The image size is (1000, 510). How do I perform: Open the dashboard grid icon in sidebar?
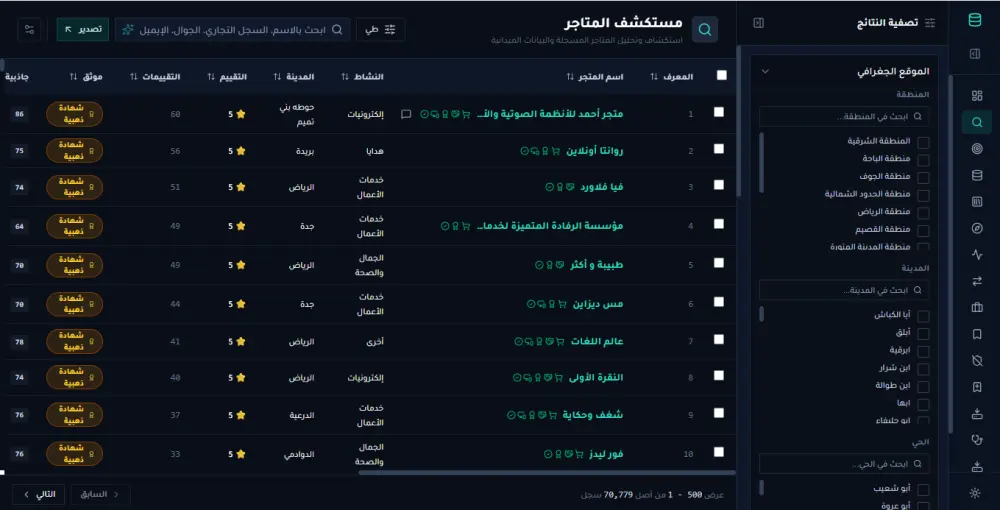pos(977,96)
